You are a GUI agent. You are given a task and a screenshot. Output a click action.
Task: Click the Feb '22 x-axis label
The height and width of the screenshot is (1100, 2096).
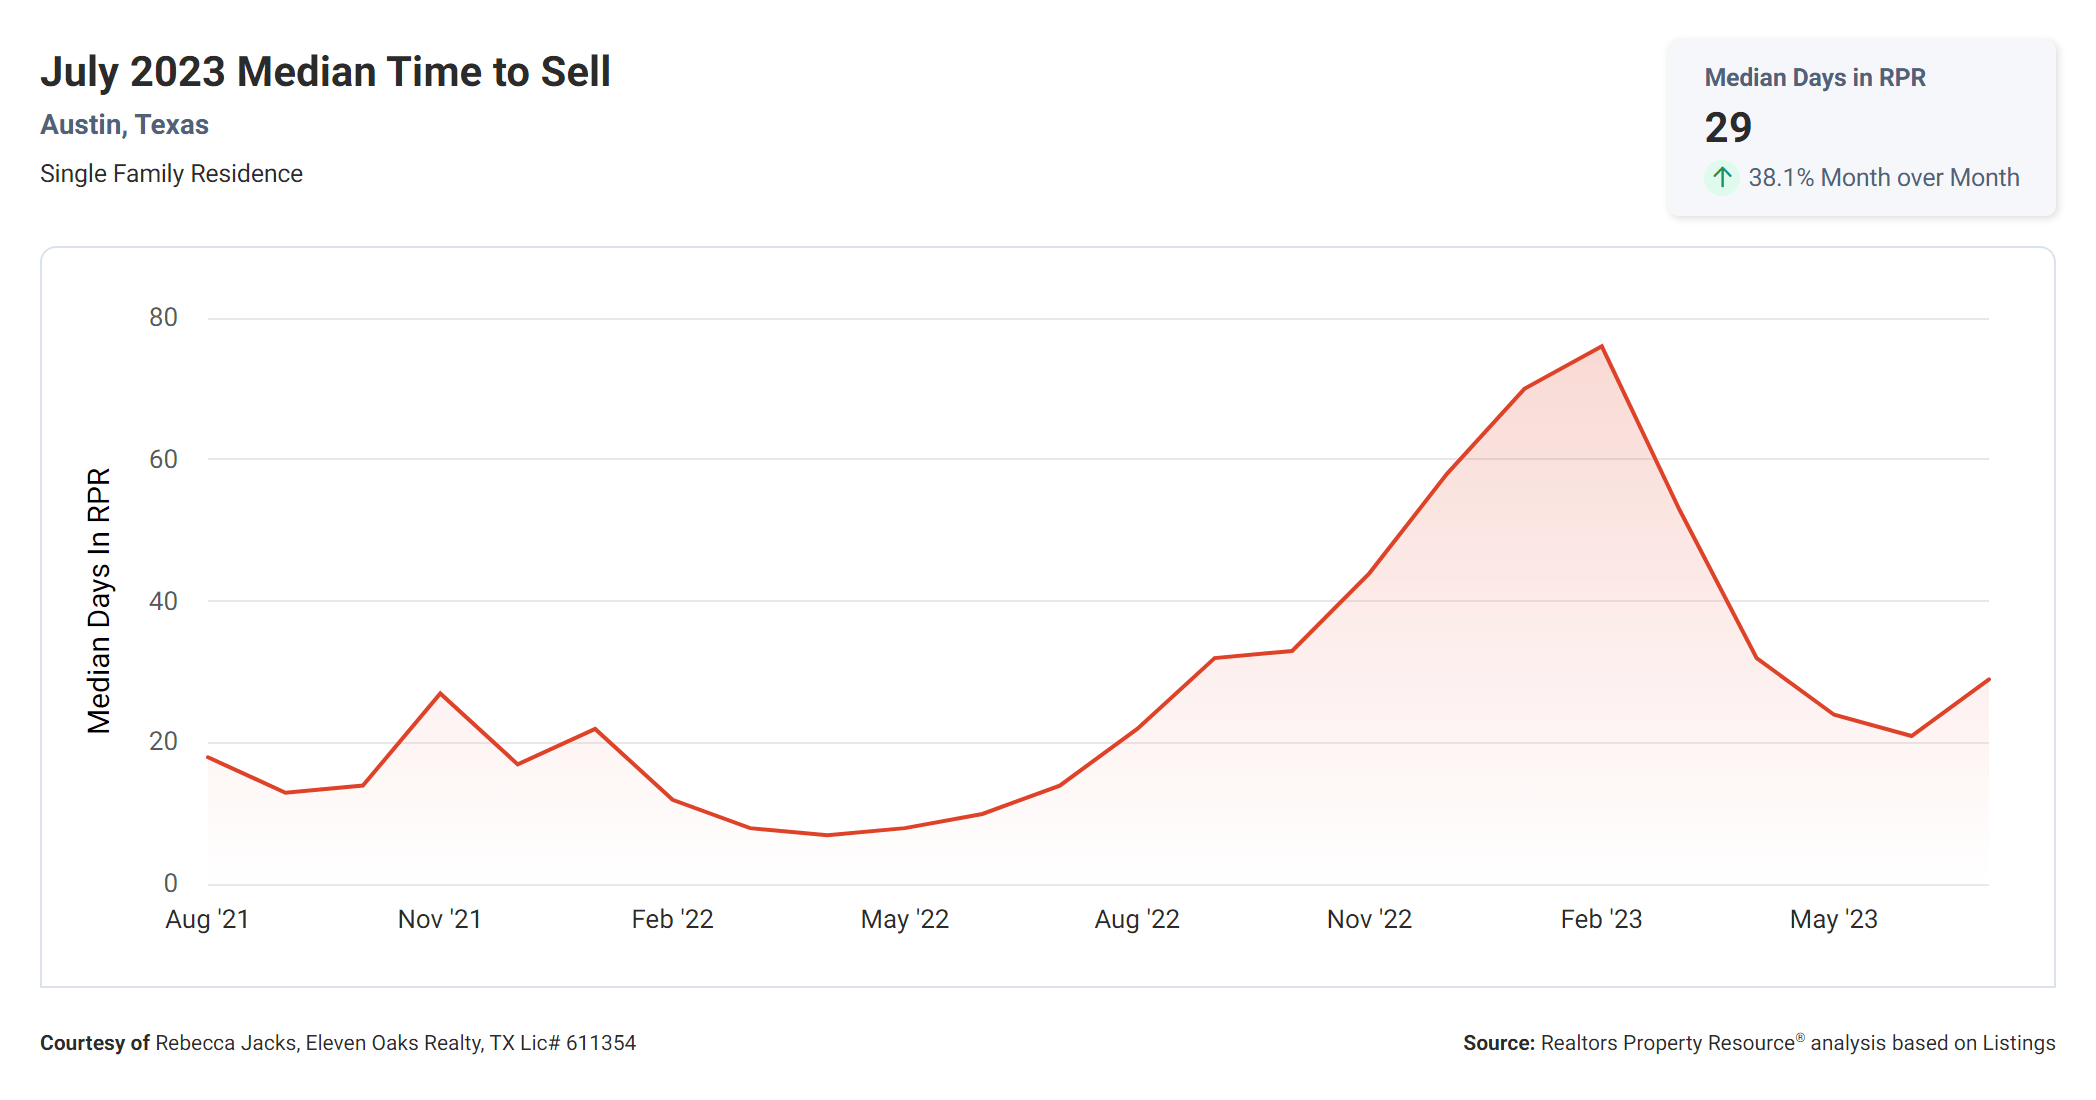(672, 919)
